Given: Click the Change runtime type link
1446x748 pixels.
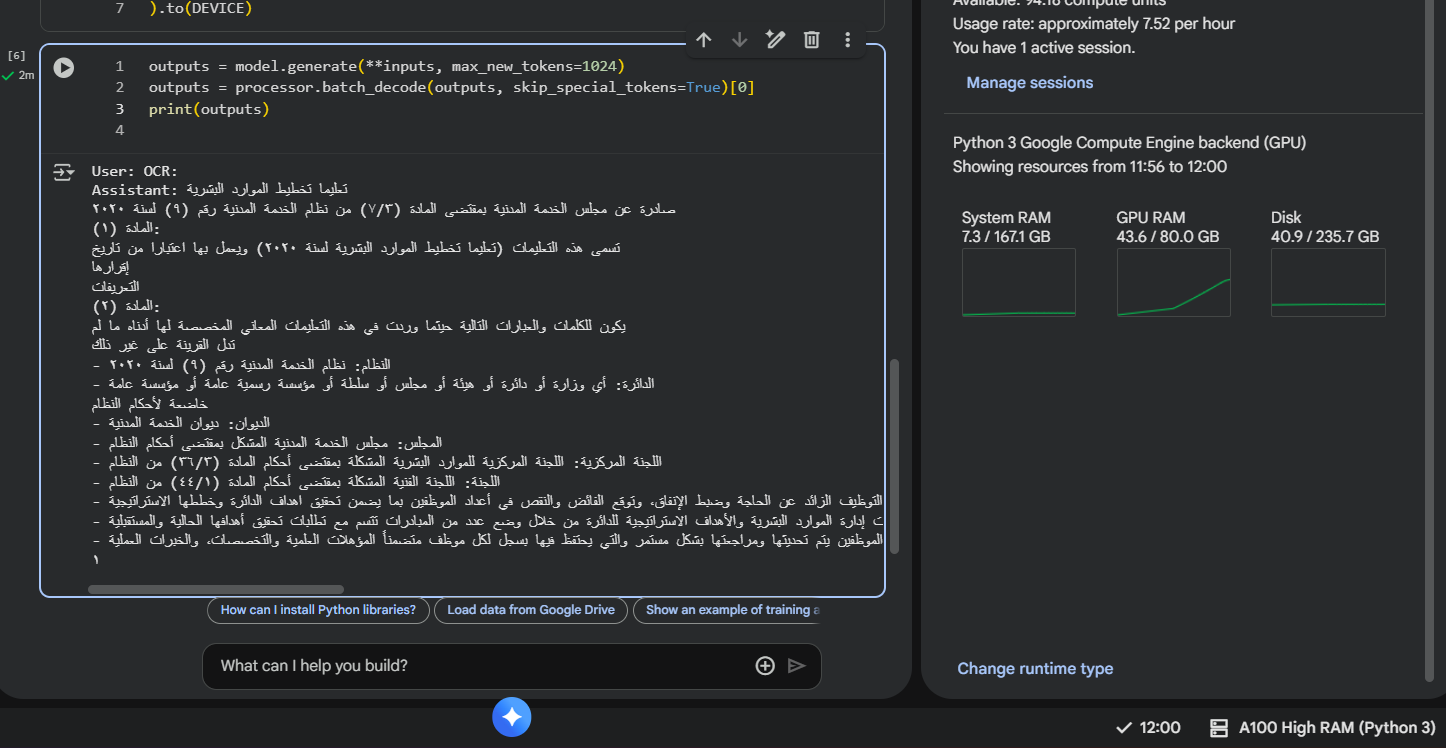Looking at the screenshot, I should click(1035, 669).
